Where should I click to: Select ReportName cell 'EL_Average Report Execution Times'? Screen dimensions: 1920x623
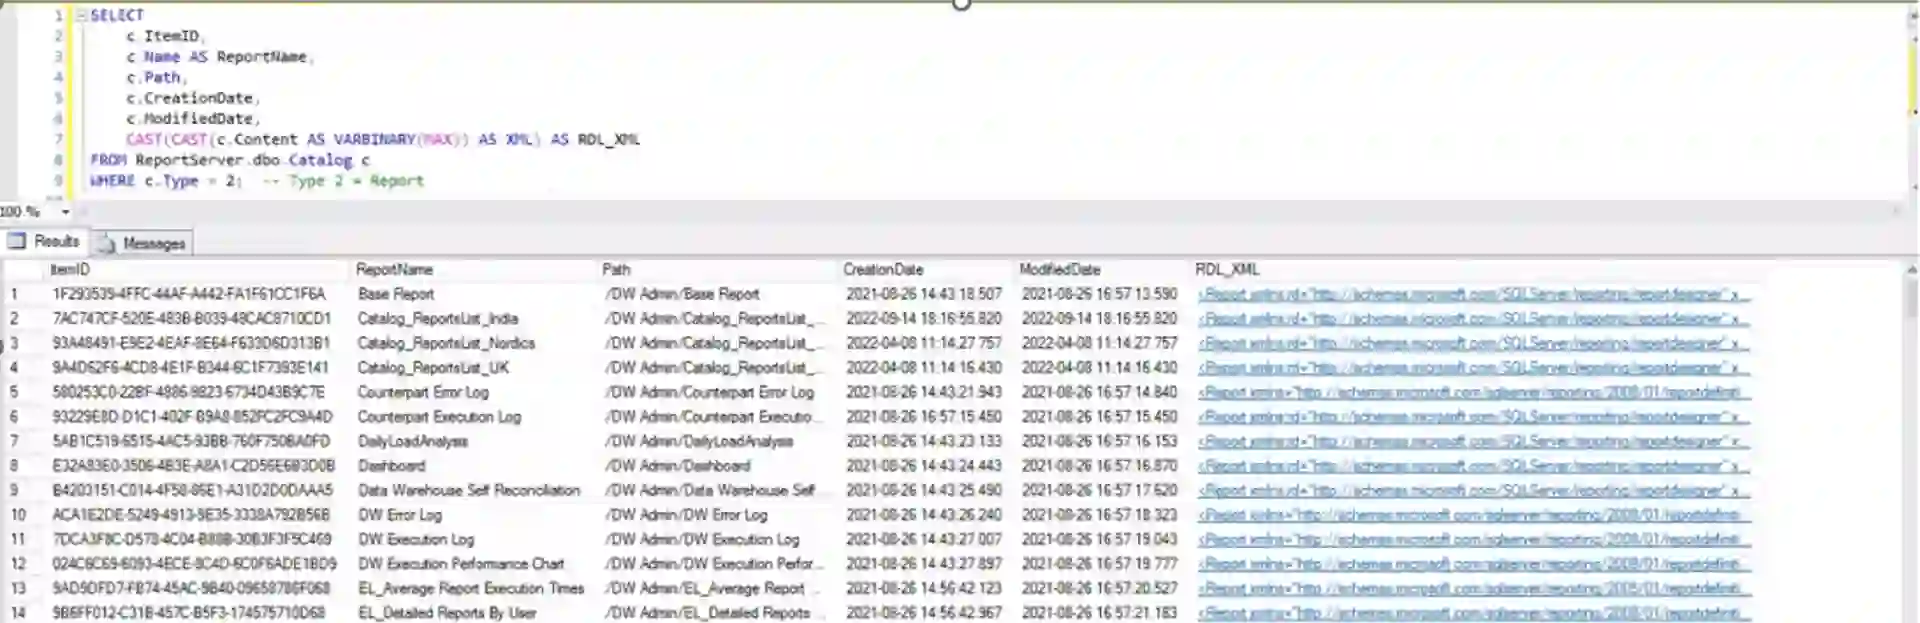point(471,589)
